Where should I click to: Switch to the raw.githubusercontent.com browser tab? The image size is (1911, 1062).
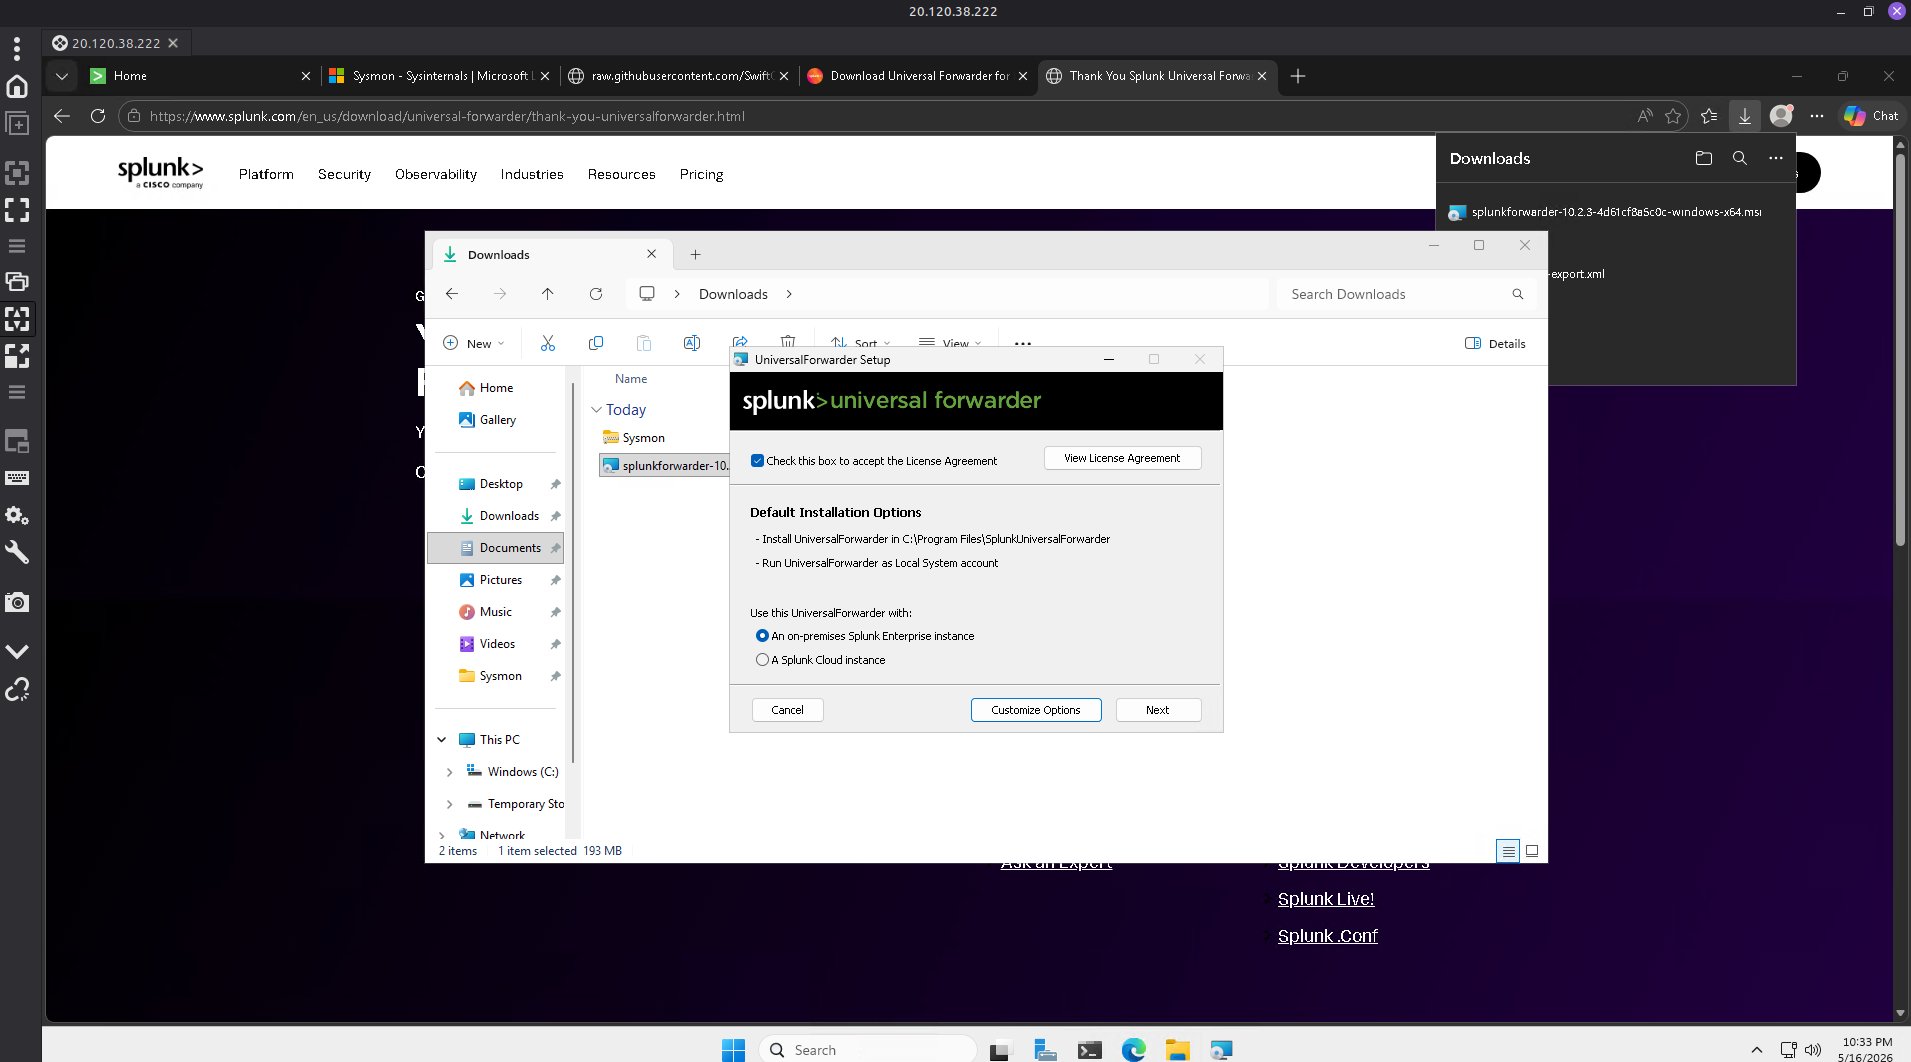[x=678, y=76]
